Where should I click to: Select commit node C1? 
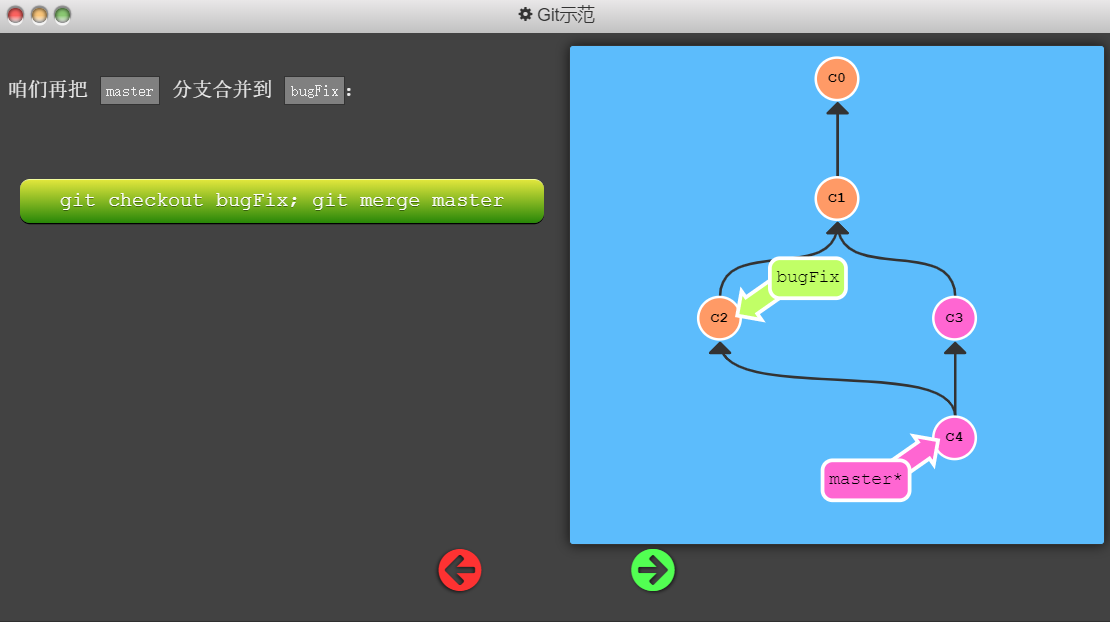(x=837, y=198)
